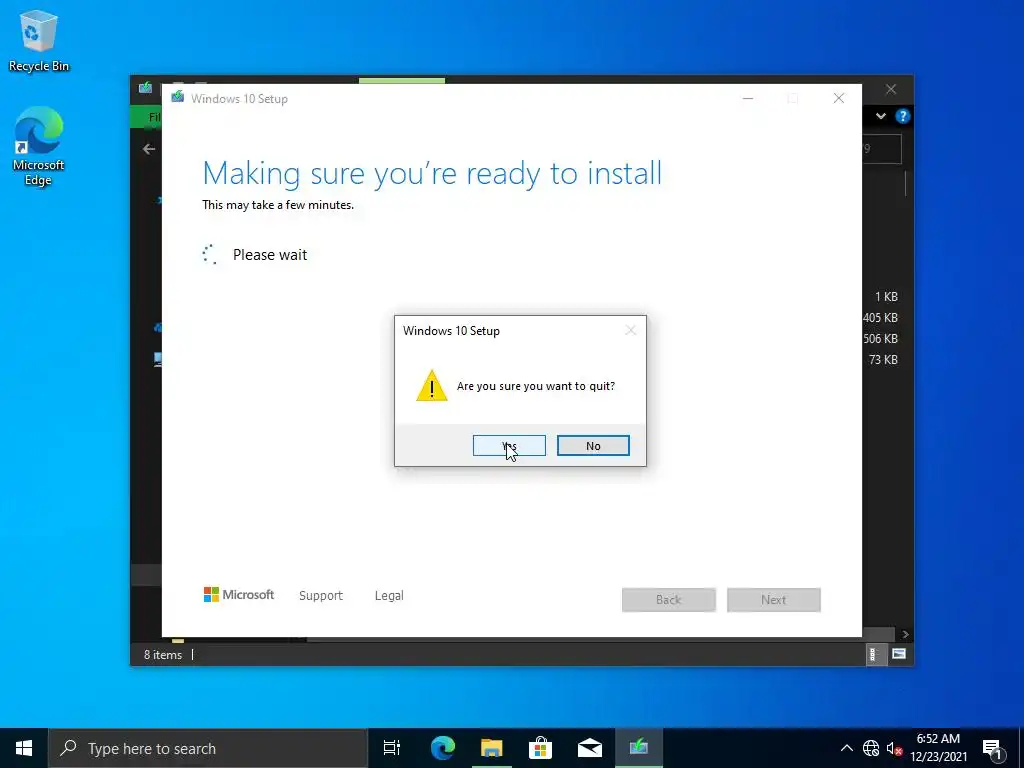Confirm quitting with the Yes button

509,445
